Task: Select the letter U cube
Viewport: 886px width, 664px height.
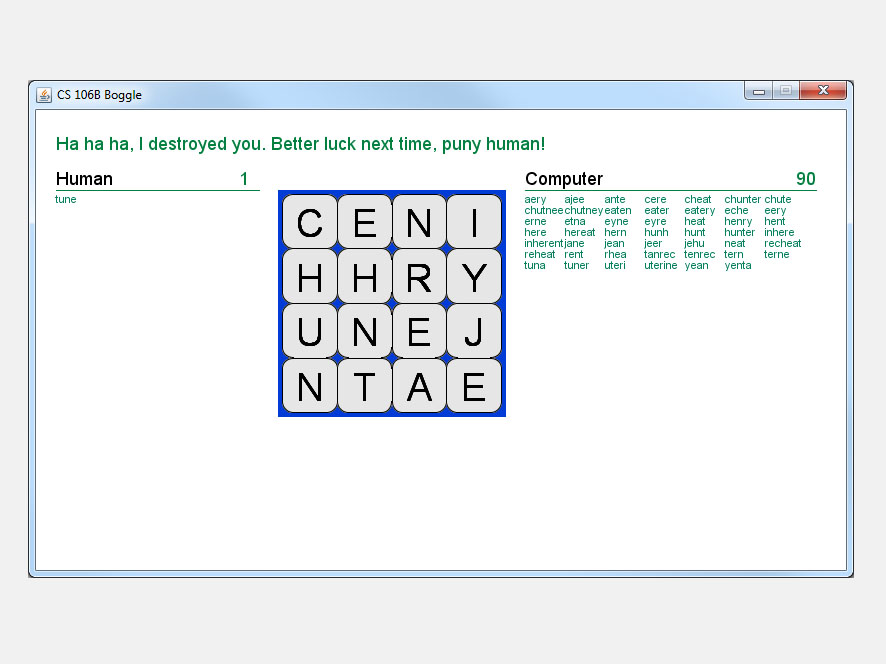Action: (310, 331)
